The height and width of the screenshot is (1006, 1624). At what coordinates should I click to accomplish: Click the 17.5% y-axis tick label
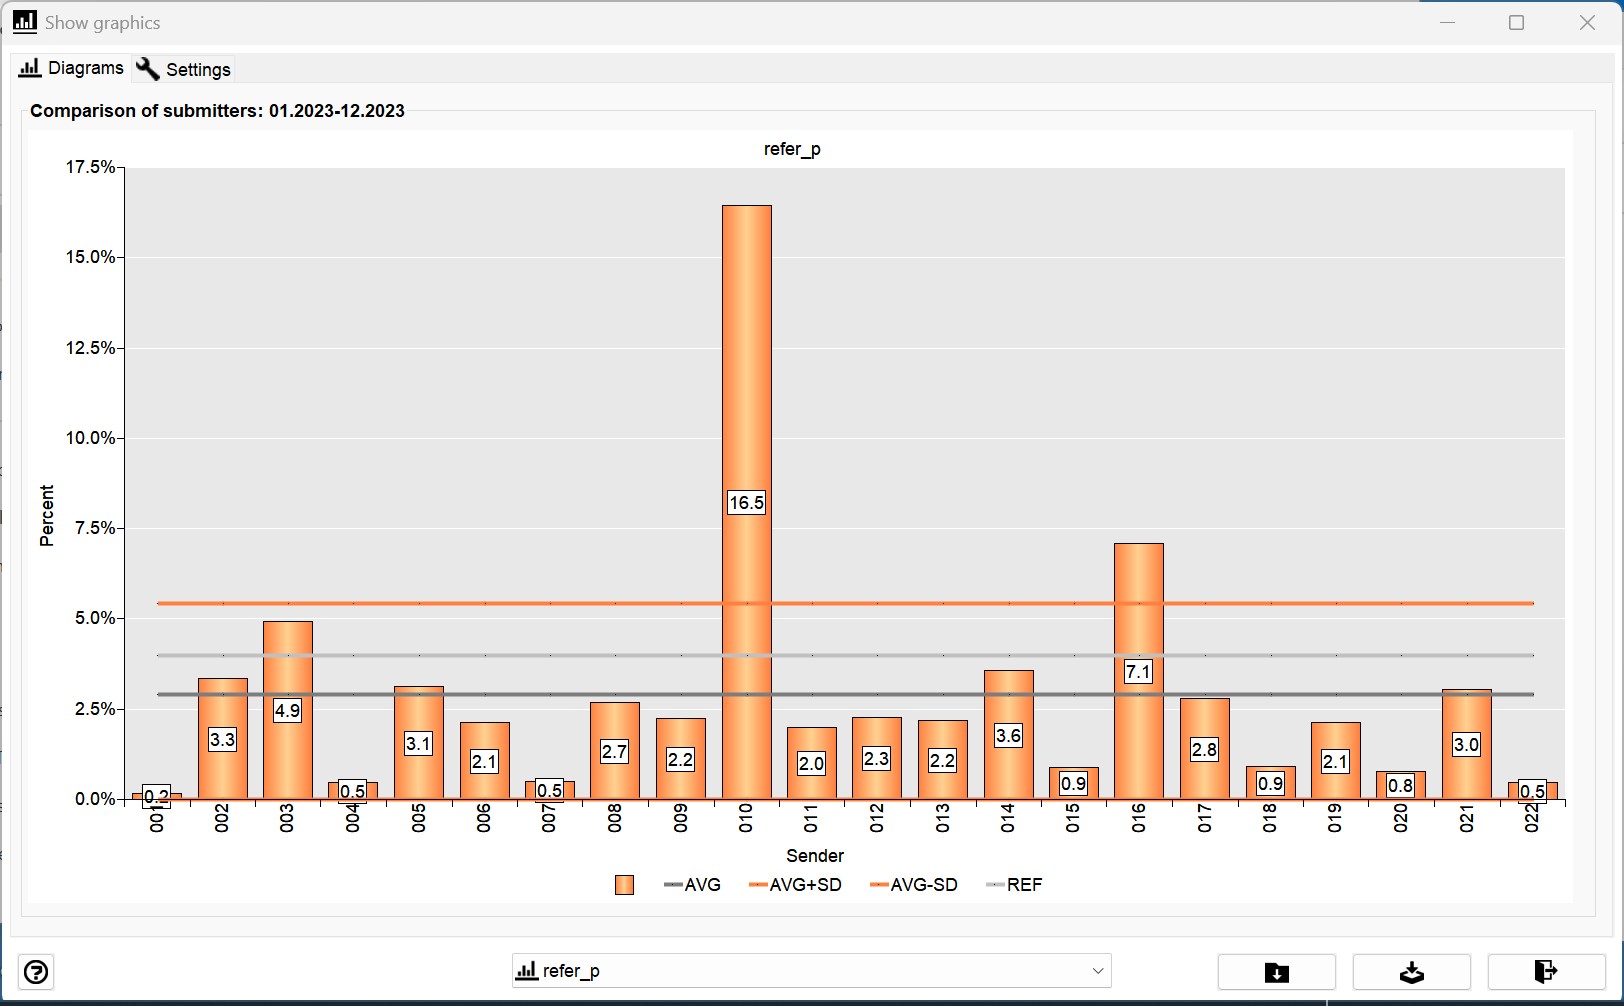click(90, 167)
